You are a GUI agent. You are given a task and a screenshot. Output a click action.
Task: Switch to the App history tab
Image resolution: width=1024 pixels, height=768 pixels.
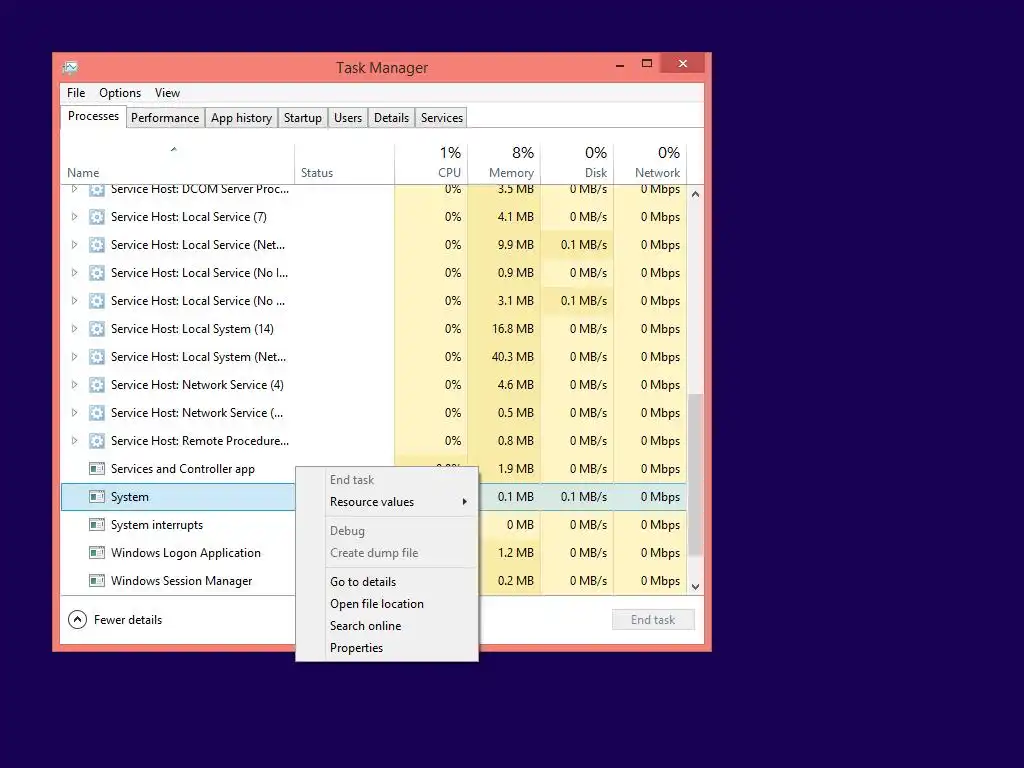(x=241, y=118)
